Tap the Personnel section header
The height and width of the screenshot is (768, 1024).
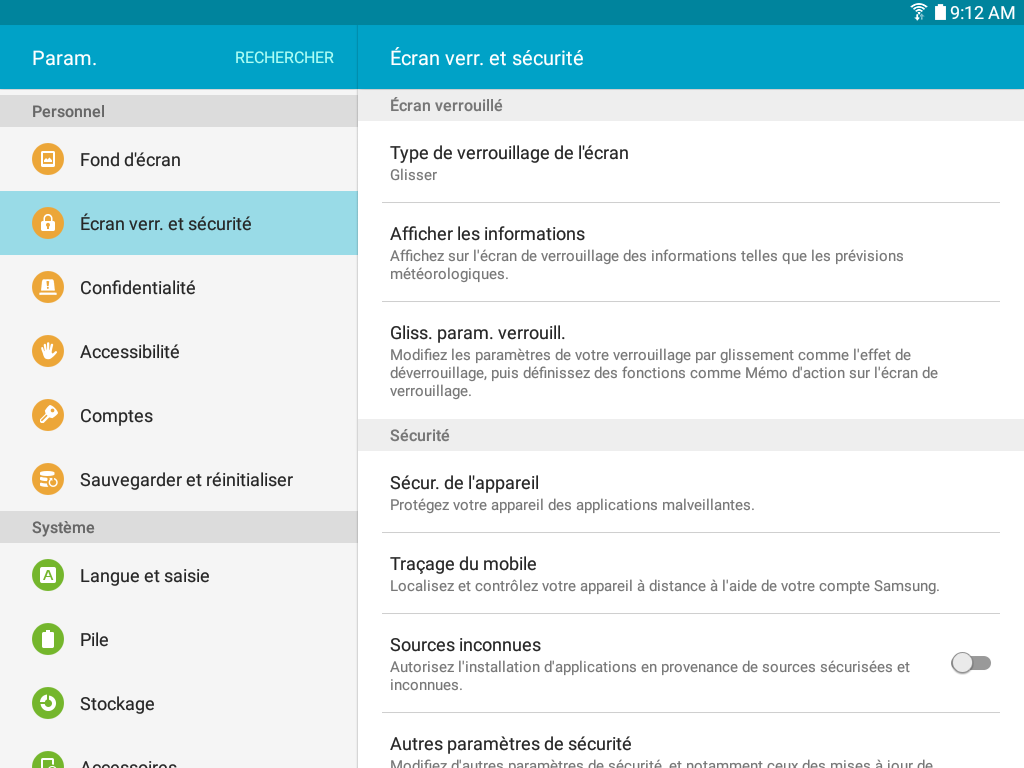[x=179, y=111]
